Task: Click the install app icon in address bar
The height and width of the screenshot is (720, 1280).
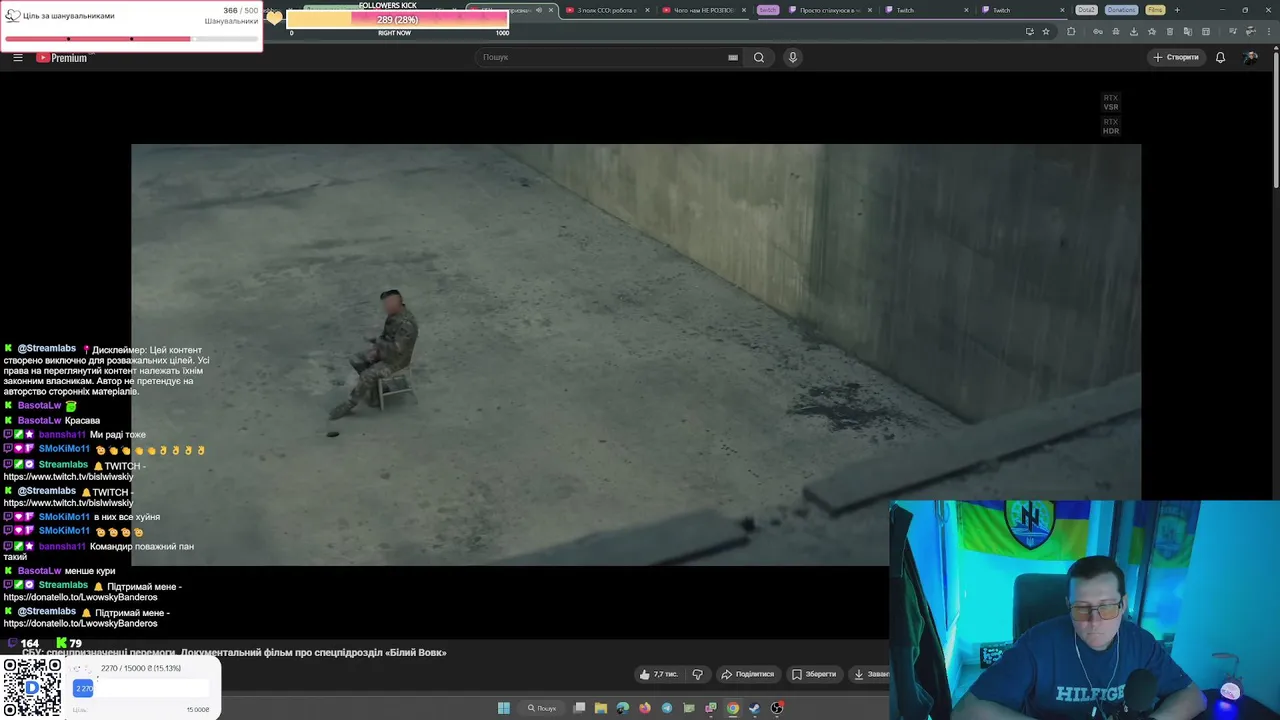Action: pyautogui.click(x=1029, y=31)
